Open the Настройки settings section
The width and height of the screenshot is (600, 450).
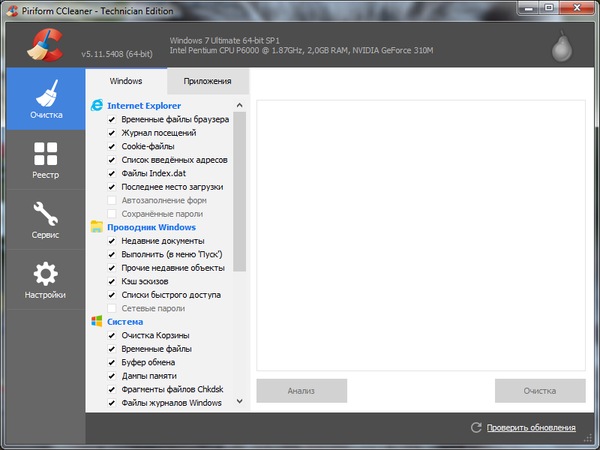coord(45,280)
